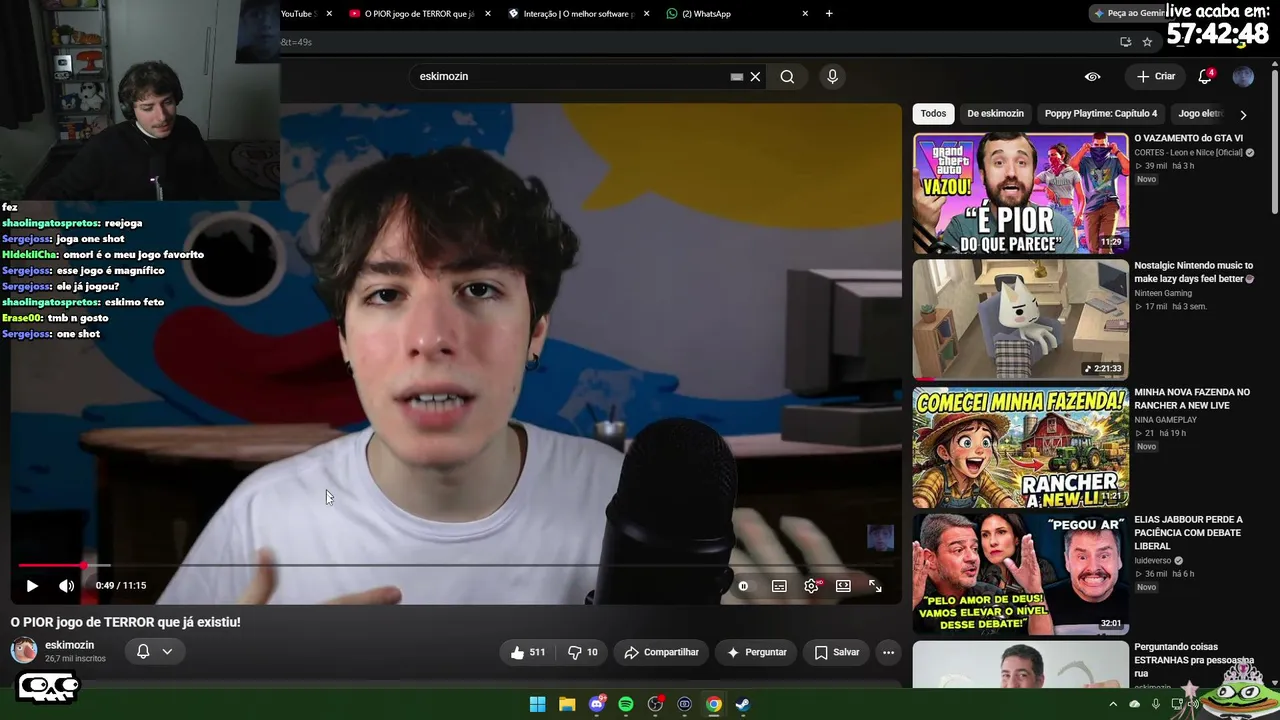This screenshot has width=1280, height=720.
Task: Like the video with 511 likes
Action: pos(527,652)
